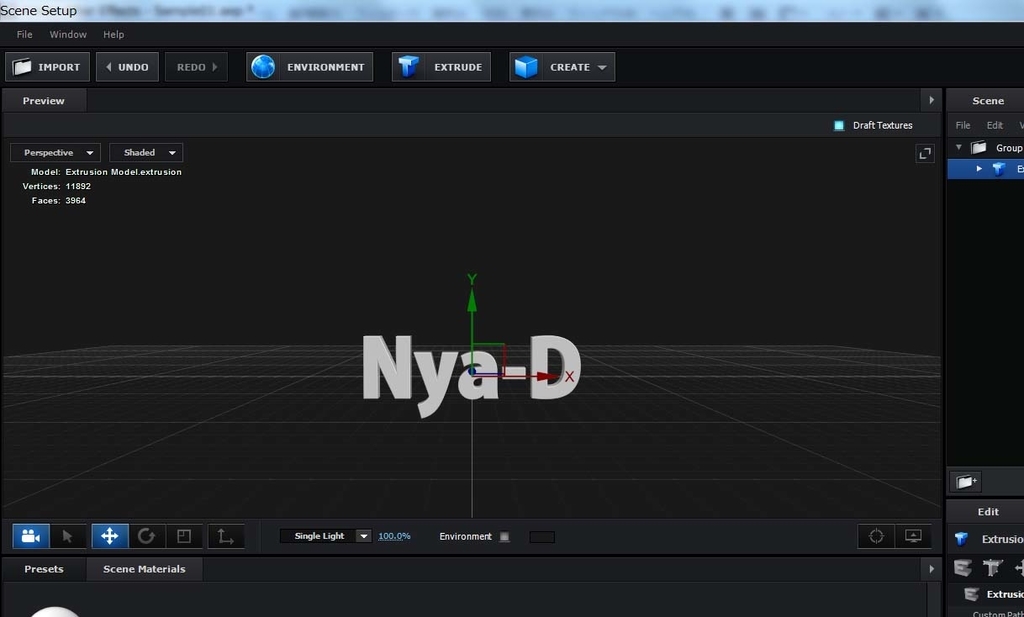The width and height of the screenshot is (1024, 617).
Task: Select the scale tool
Action: pyautogui.click(x=184, y=537)
